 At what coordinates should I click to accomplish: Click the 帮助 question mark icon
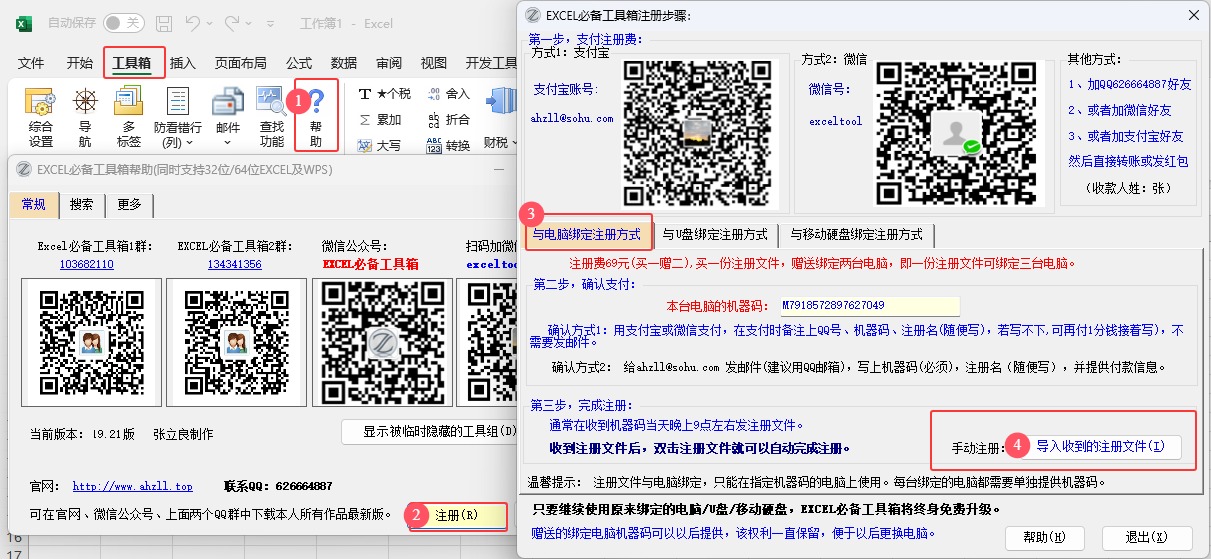click(x=316, y=103)
